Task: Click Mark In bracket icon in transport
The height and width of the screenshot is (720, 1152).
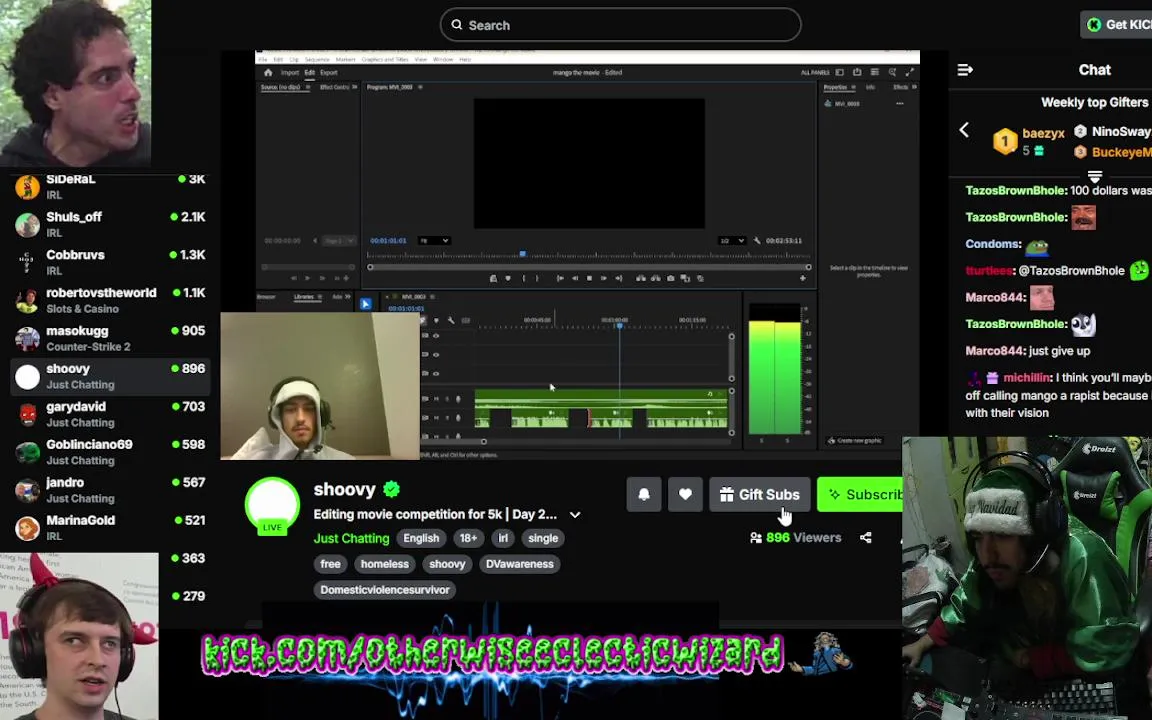Action: pos(523,278)
